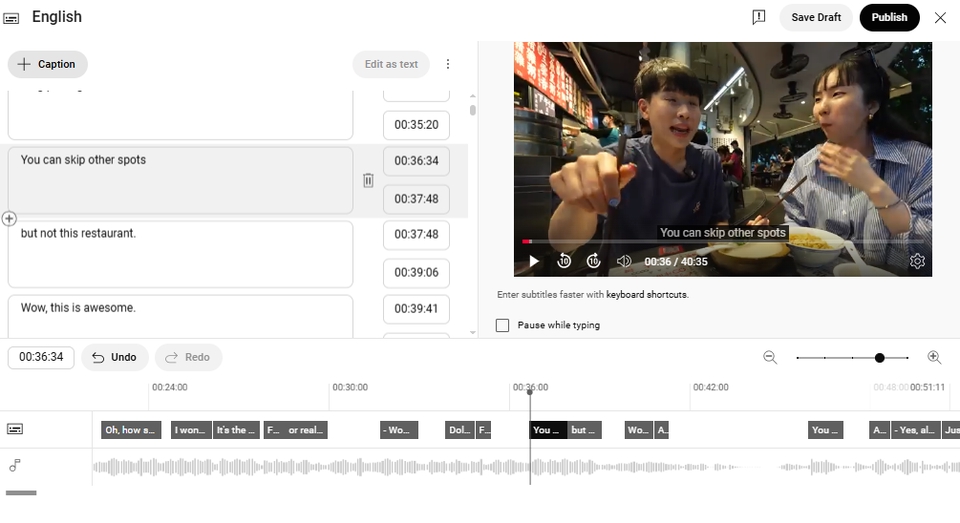This screenshot has width=960, height=523.
Task: Select 'I won...' timeline caption block
Action: [x=191, y=430]
